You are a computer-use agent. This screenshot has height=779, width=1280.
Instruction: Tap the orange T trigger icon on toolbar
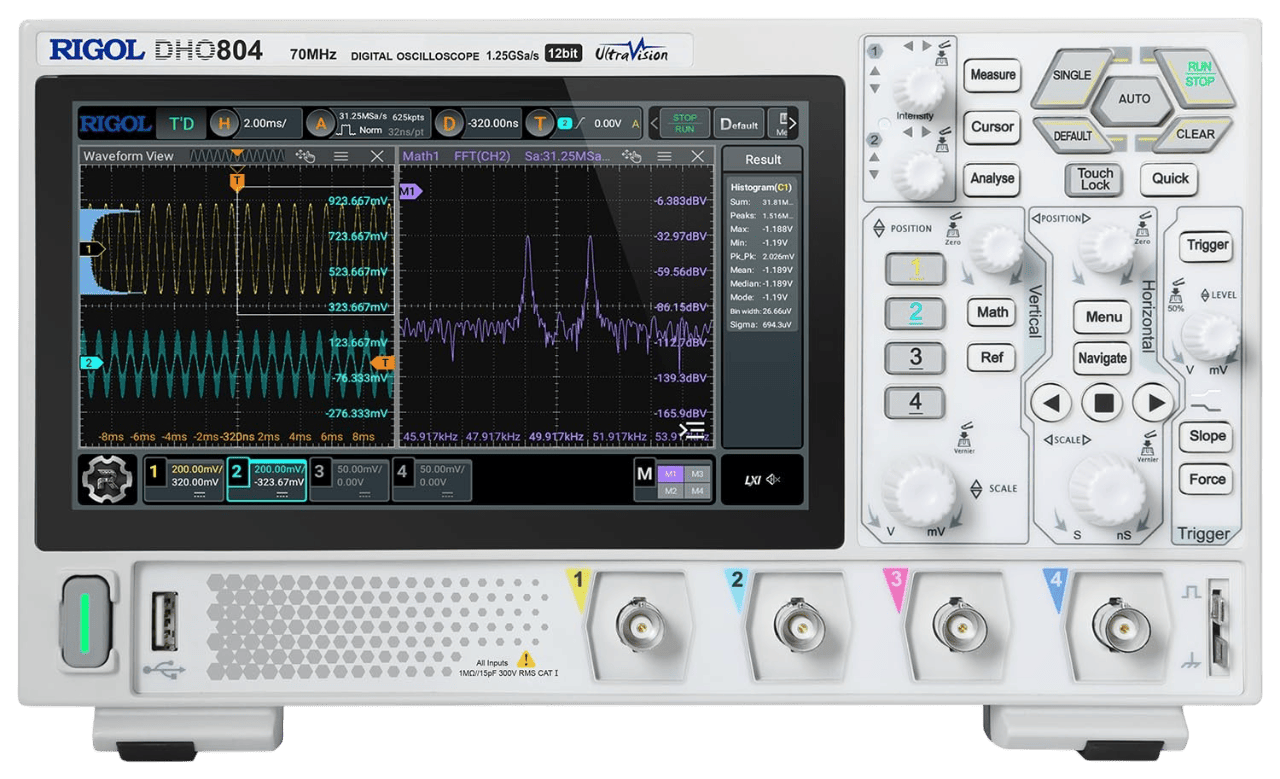click(540, 124)
